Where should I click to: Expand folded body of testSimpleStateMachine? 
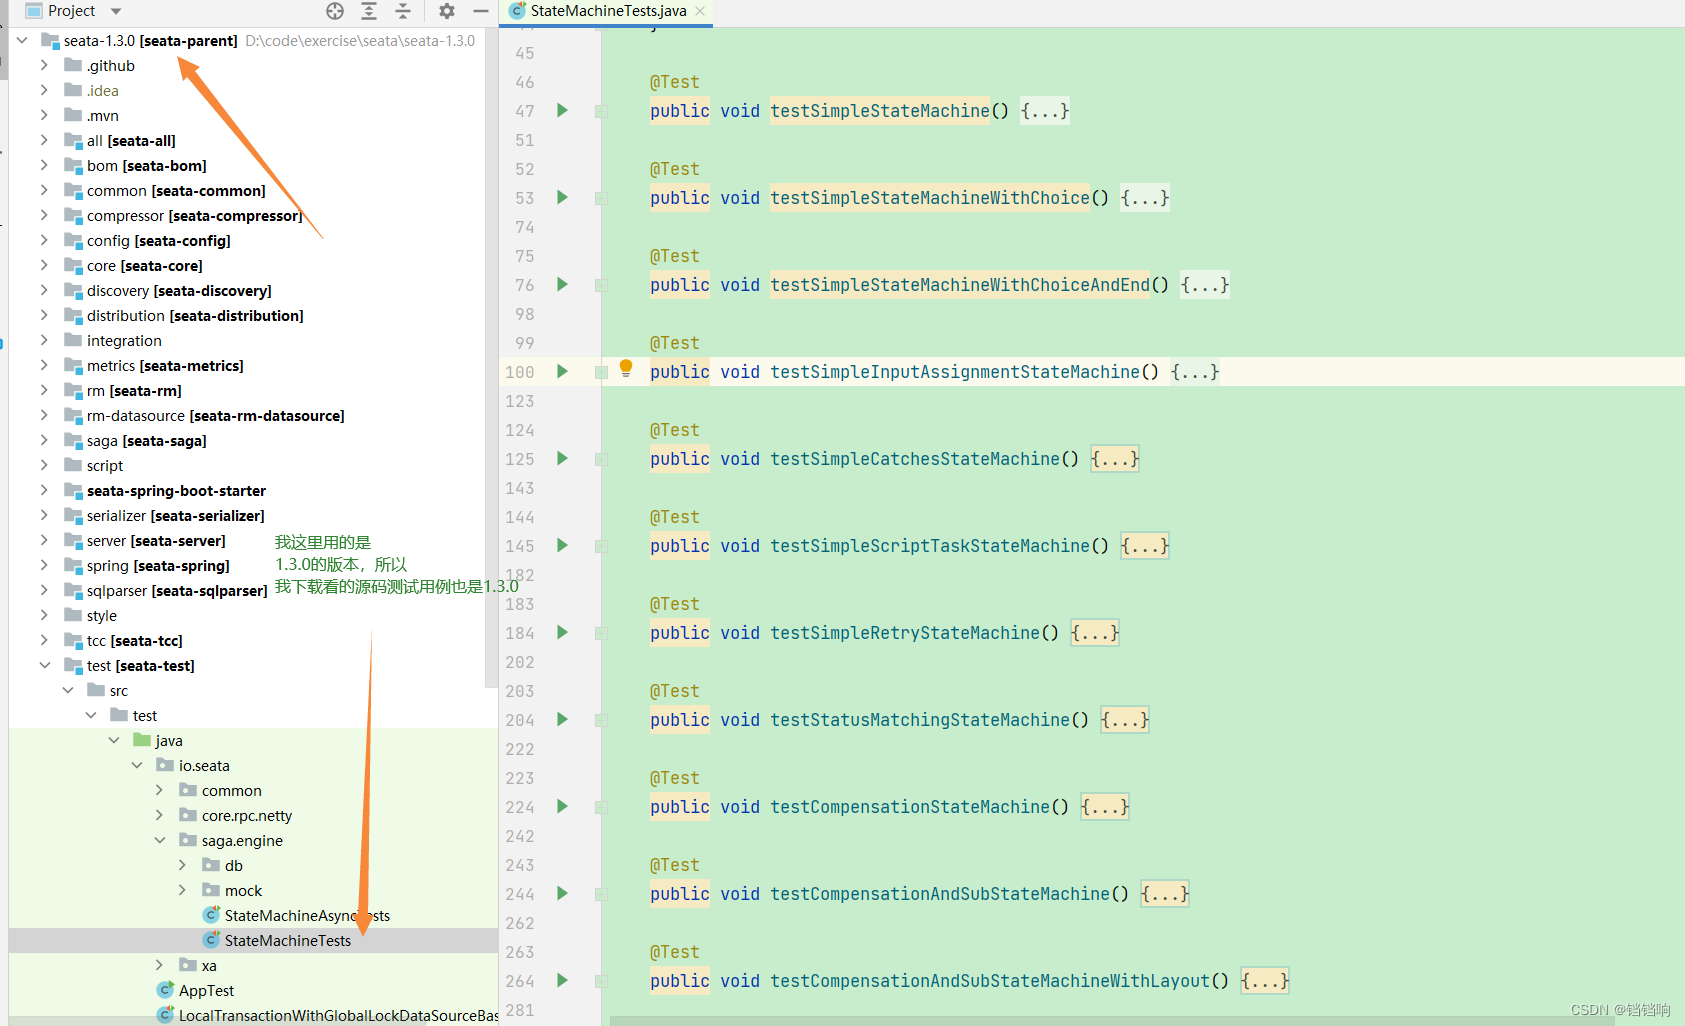tap(1045, 111)
